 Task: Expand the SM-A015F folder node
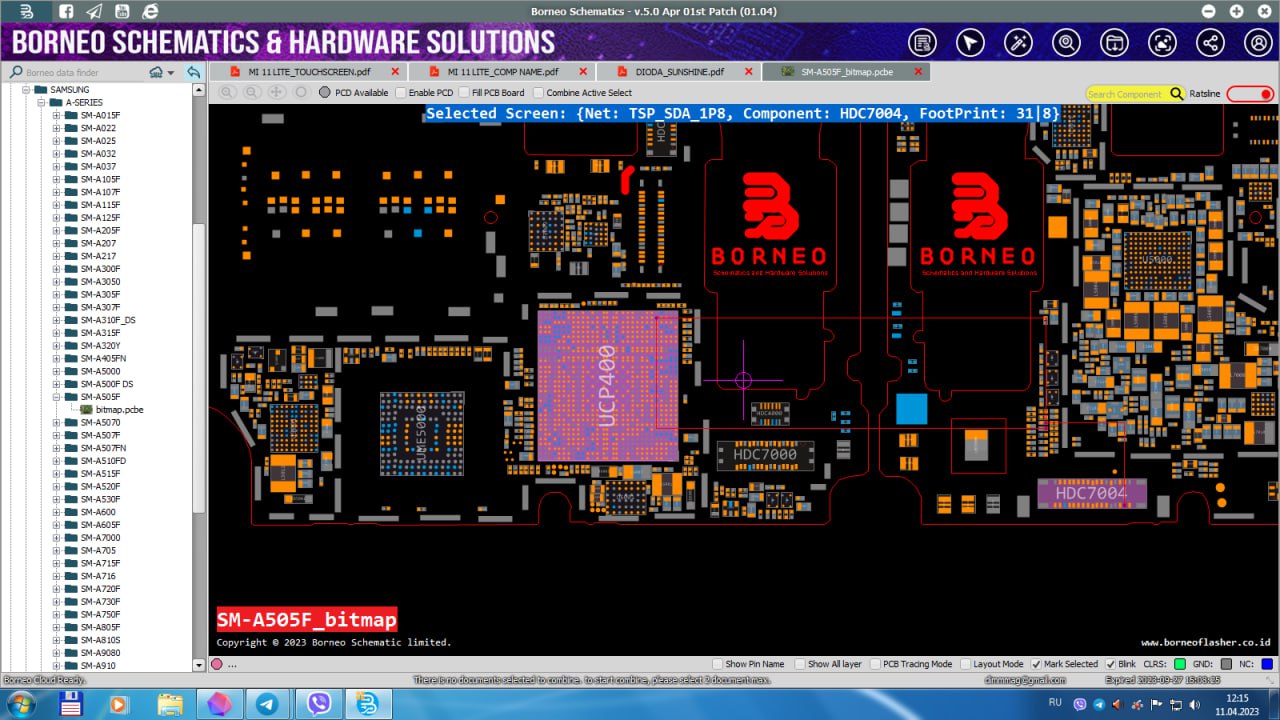(x=56, y=115)
